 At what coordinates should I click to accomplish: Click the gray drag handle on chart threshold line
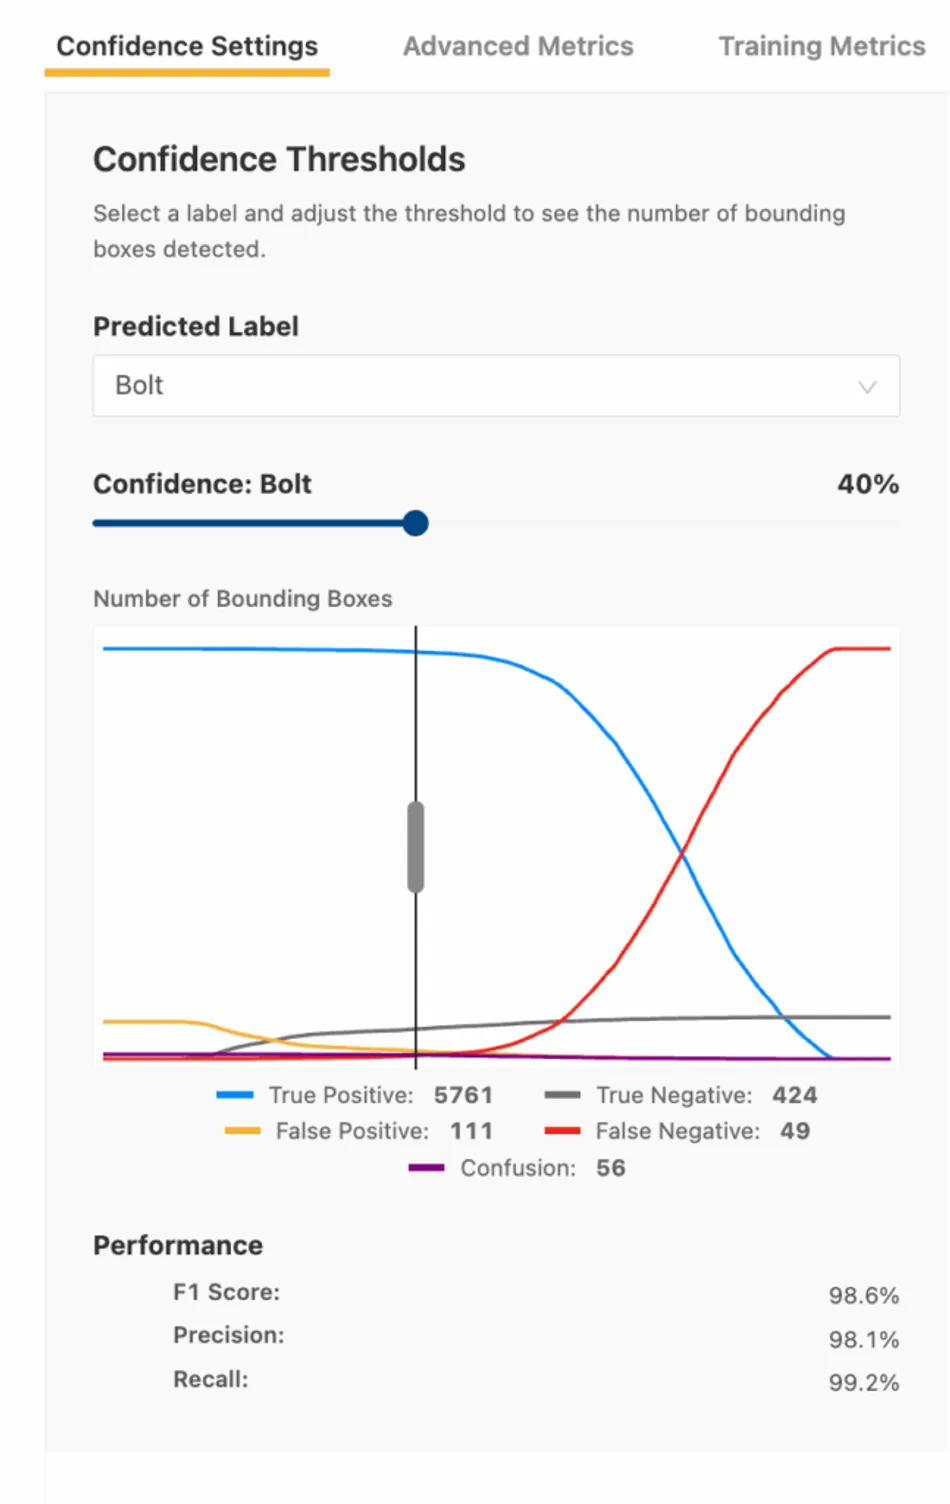click(416, 846)
